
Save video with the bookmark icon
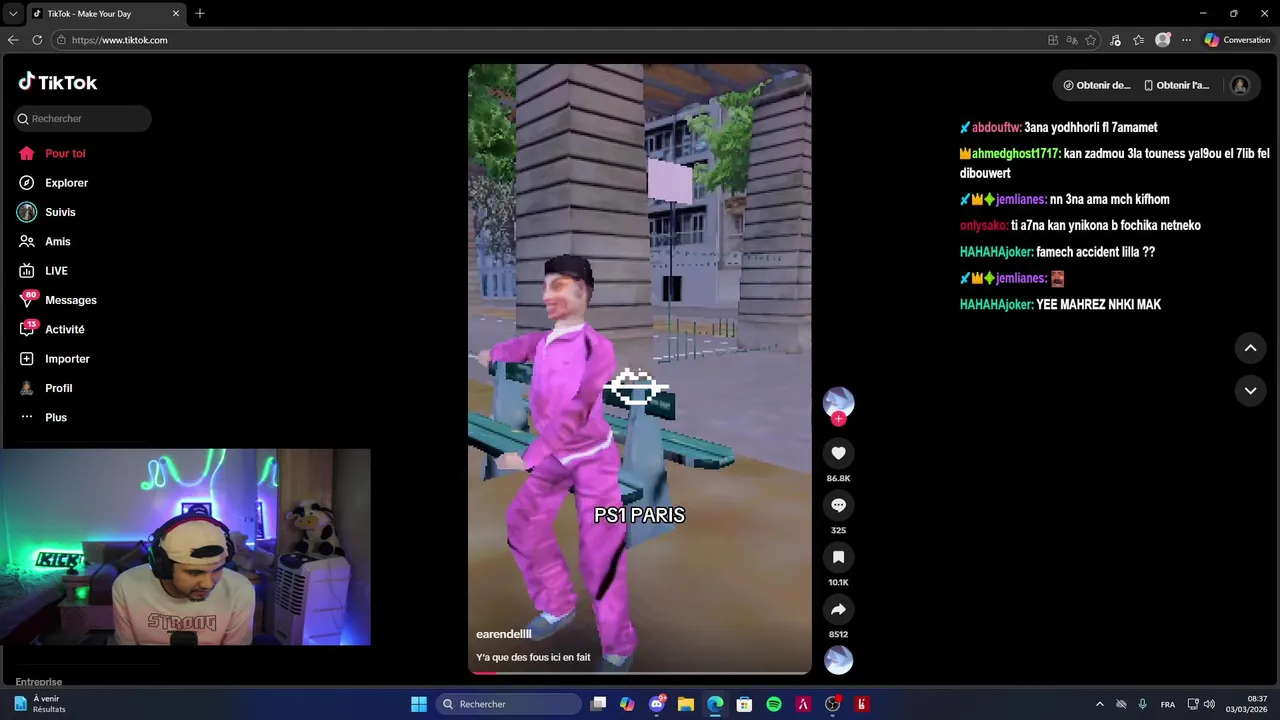838,557
